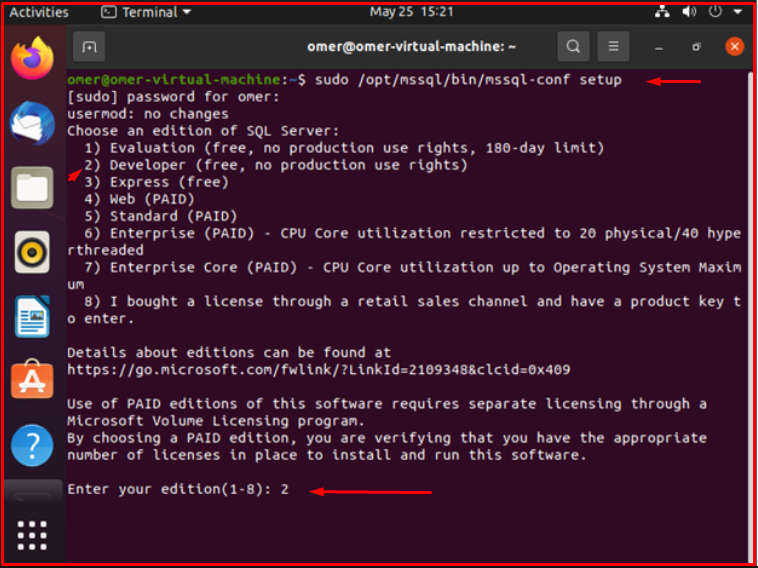Maximize the terminal window

tap(696, 47)
